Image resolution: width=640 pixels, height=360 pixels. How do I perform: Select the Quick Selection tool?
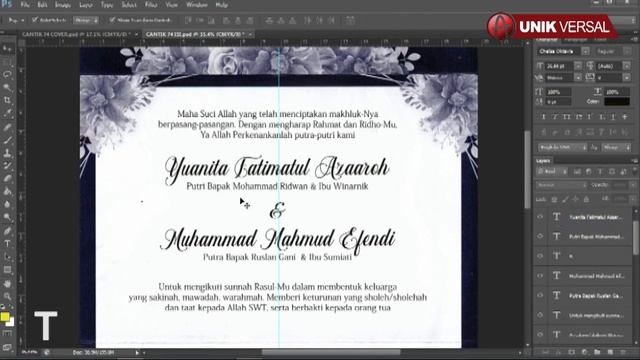click(x=7, y=87)
